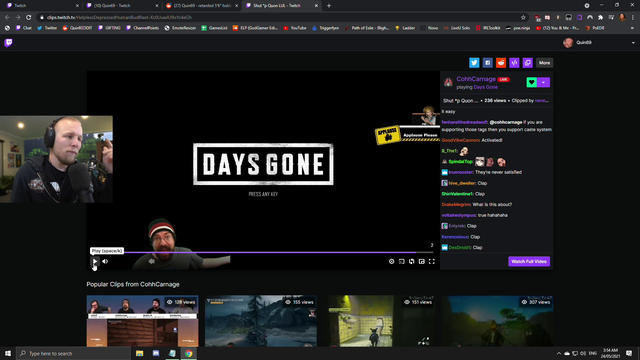Open YouTube bookmark

tap(295, 28)
